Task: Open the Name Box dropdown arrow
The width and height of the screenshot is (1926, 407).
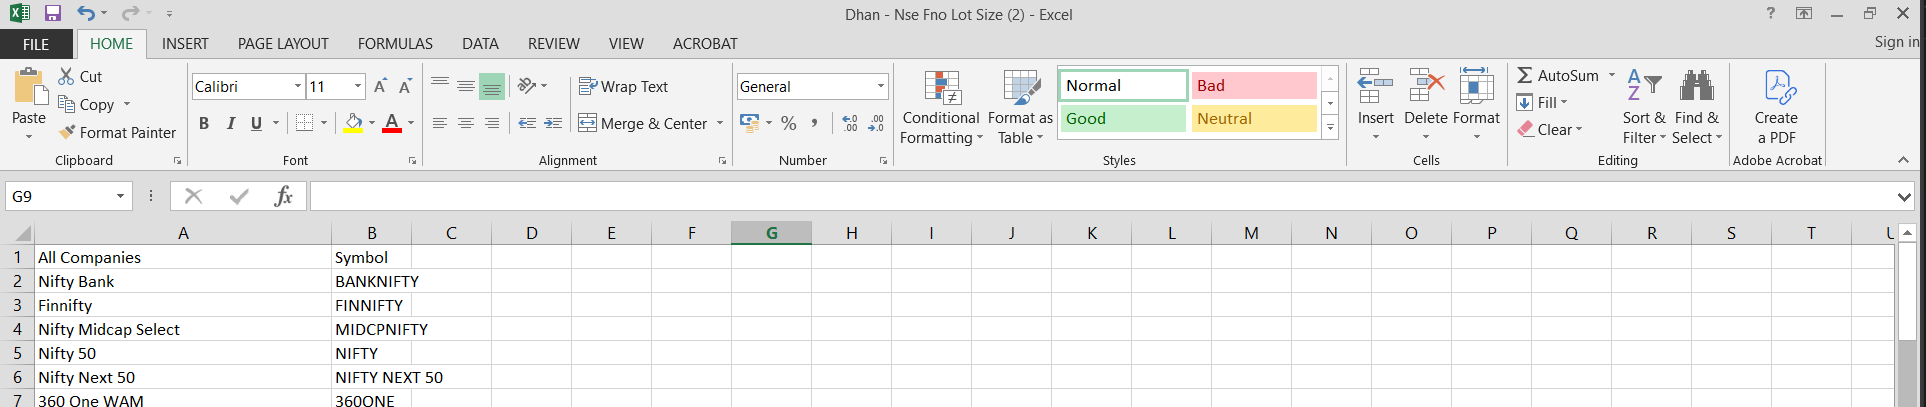Action: (x=120, y=196)
